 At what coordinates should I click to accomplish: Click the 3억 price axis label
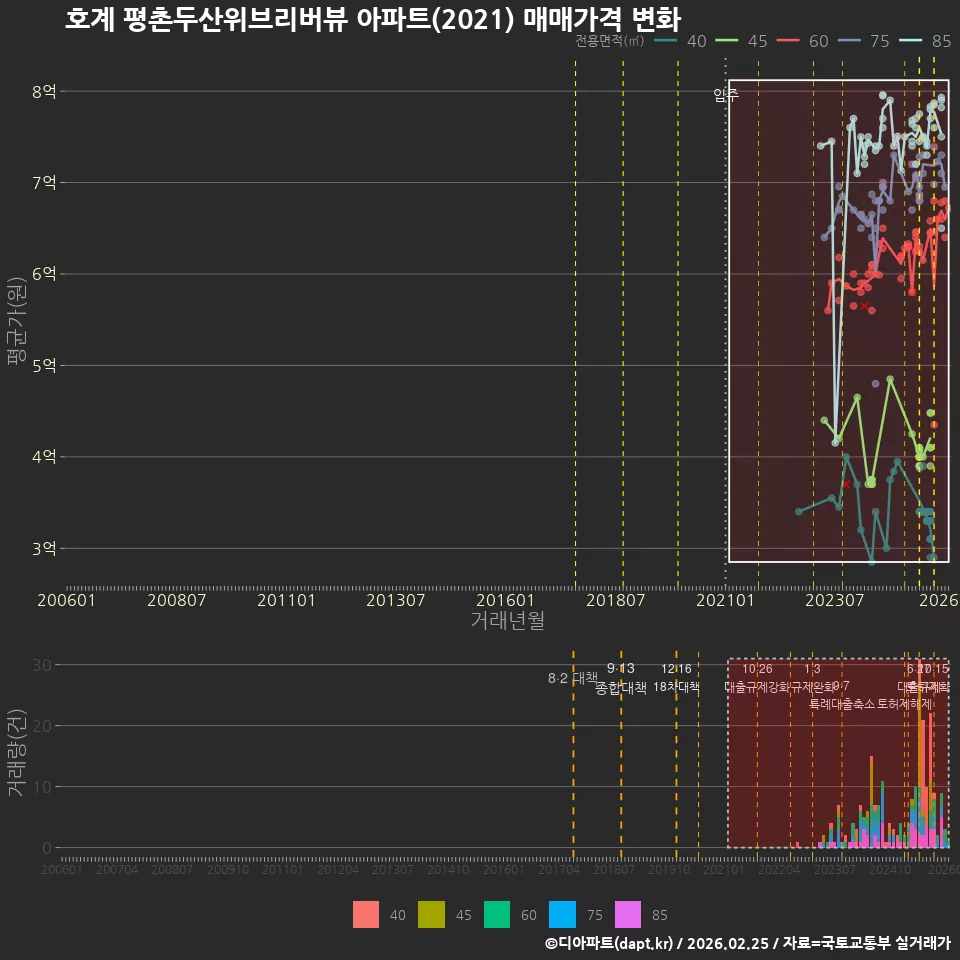[44, 549]
